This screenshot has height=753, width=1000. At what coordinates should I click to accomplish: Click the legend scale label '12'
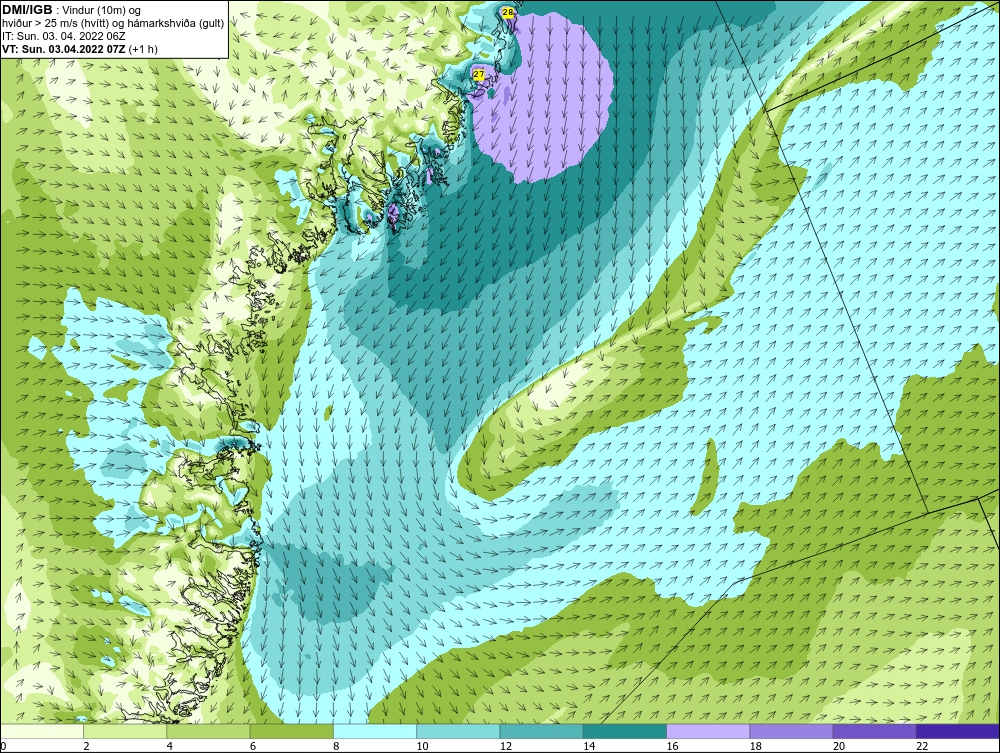point(506,747)
